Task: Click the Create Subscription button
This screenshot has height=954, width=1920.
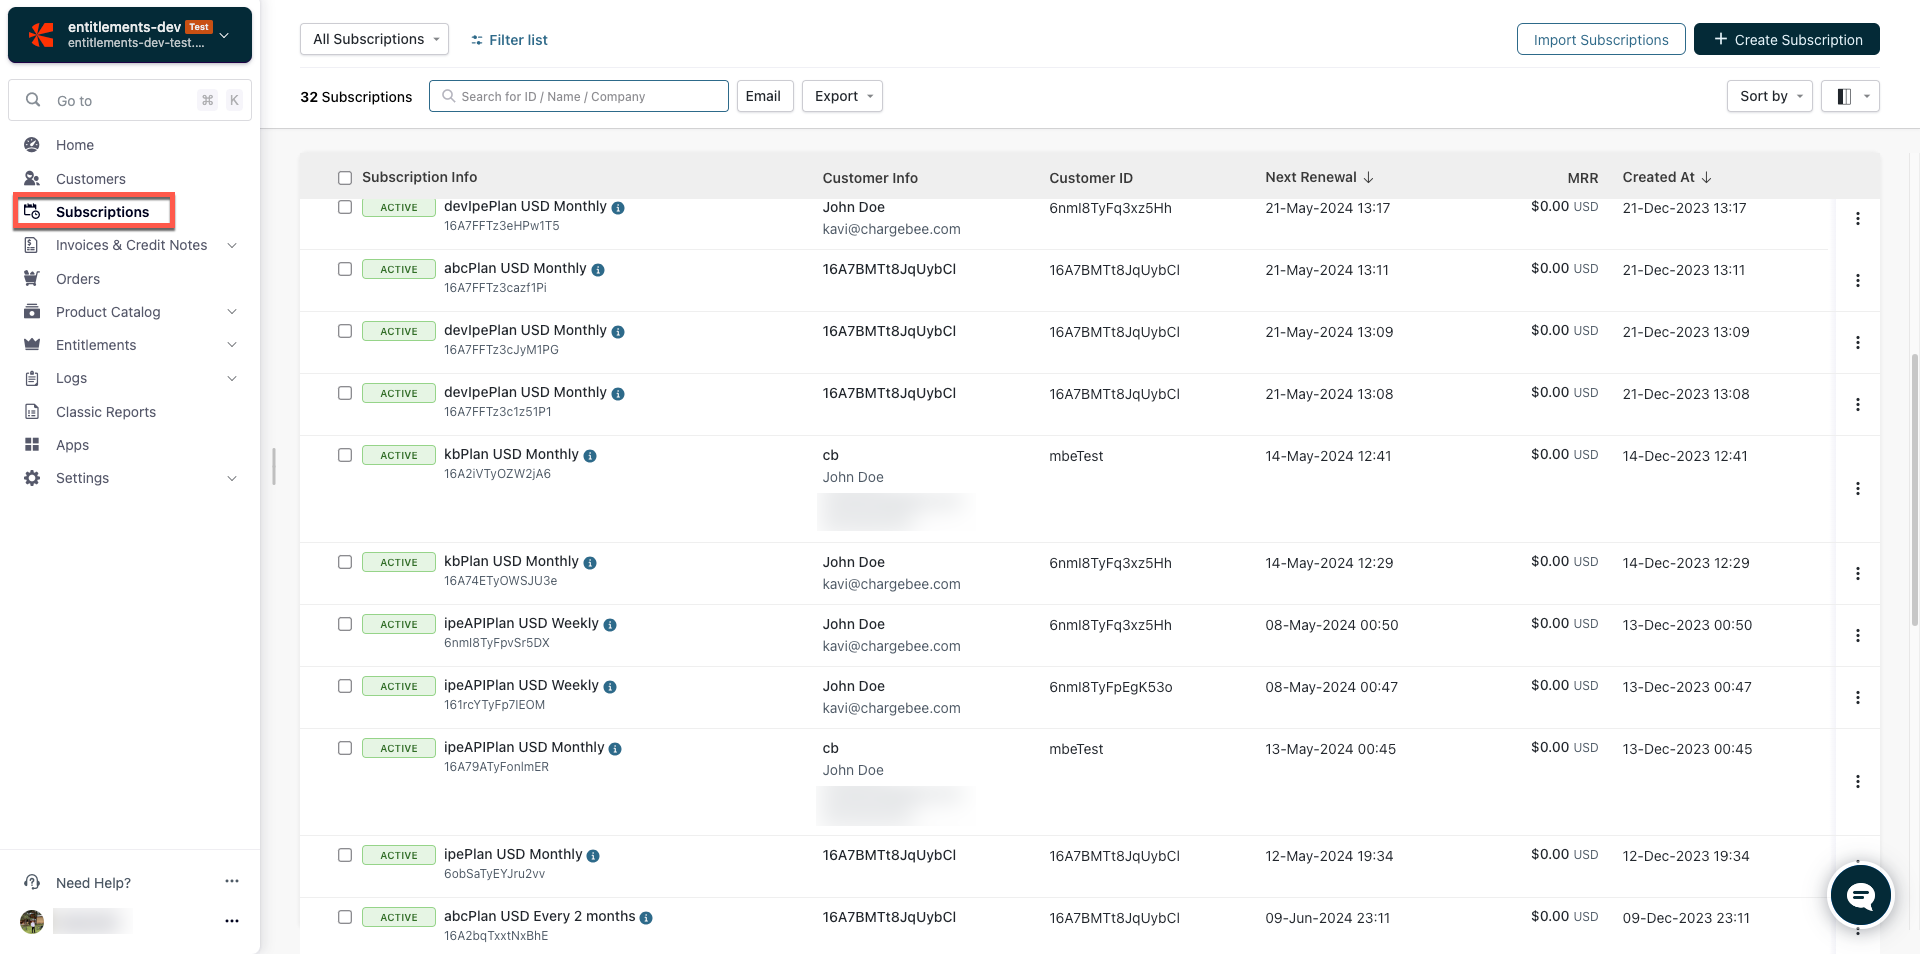Action: click(x=1786, y=39)
